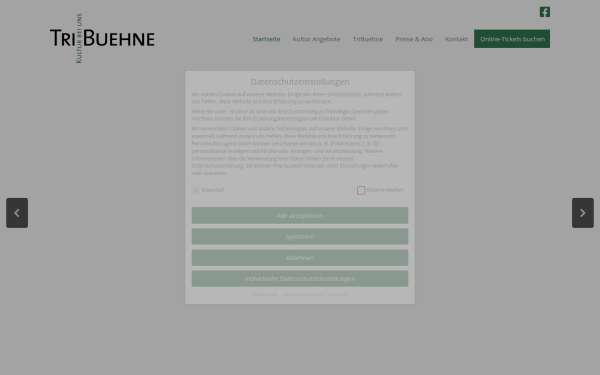Open the Cookie-Details link
This screenshot has height=375, width=600.
265,295
